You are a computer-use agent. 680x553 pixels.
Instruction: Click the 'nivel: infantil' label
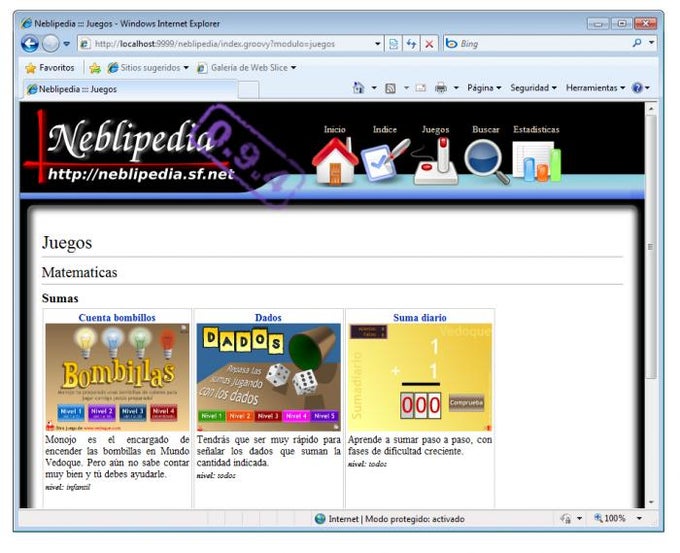pyautogui.click(x=68, y=487)
